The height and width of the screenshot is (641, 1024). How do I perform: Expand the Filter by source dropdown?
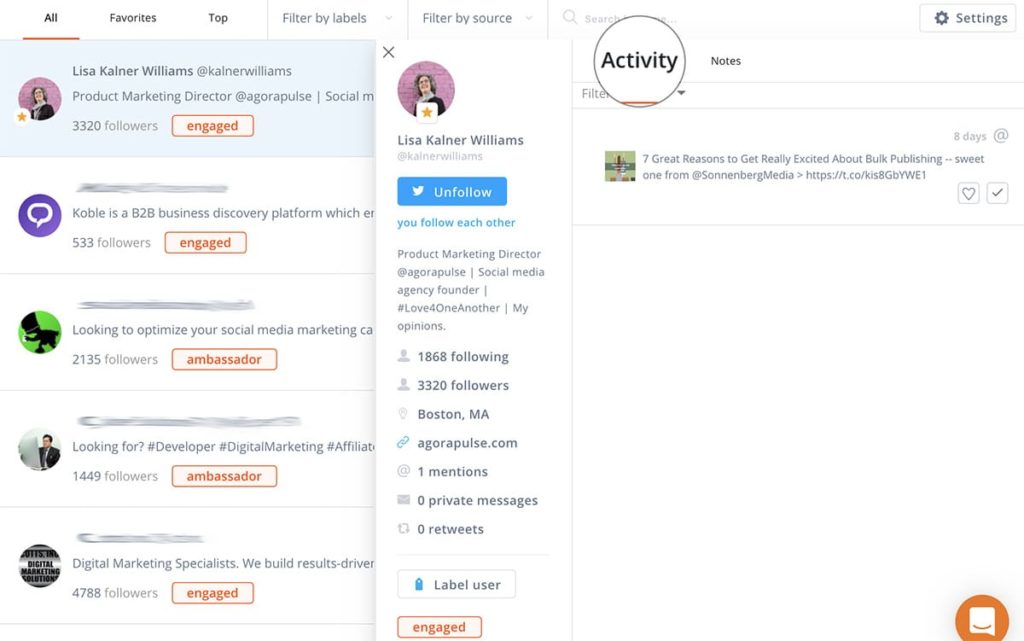tap(477, 18)
